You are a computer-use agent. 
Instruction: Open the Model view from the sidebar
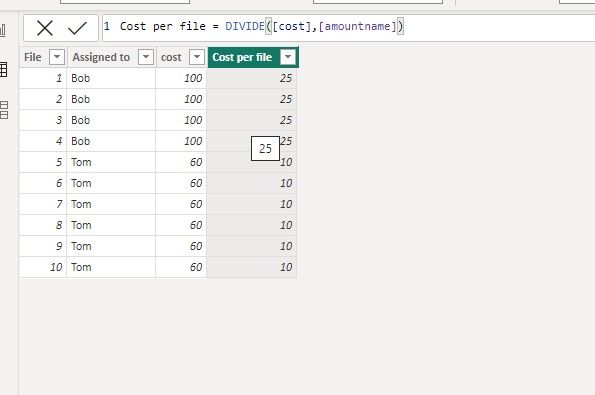click(4, 110)
